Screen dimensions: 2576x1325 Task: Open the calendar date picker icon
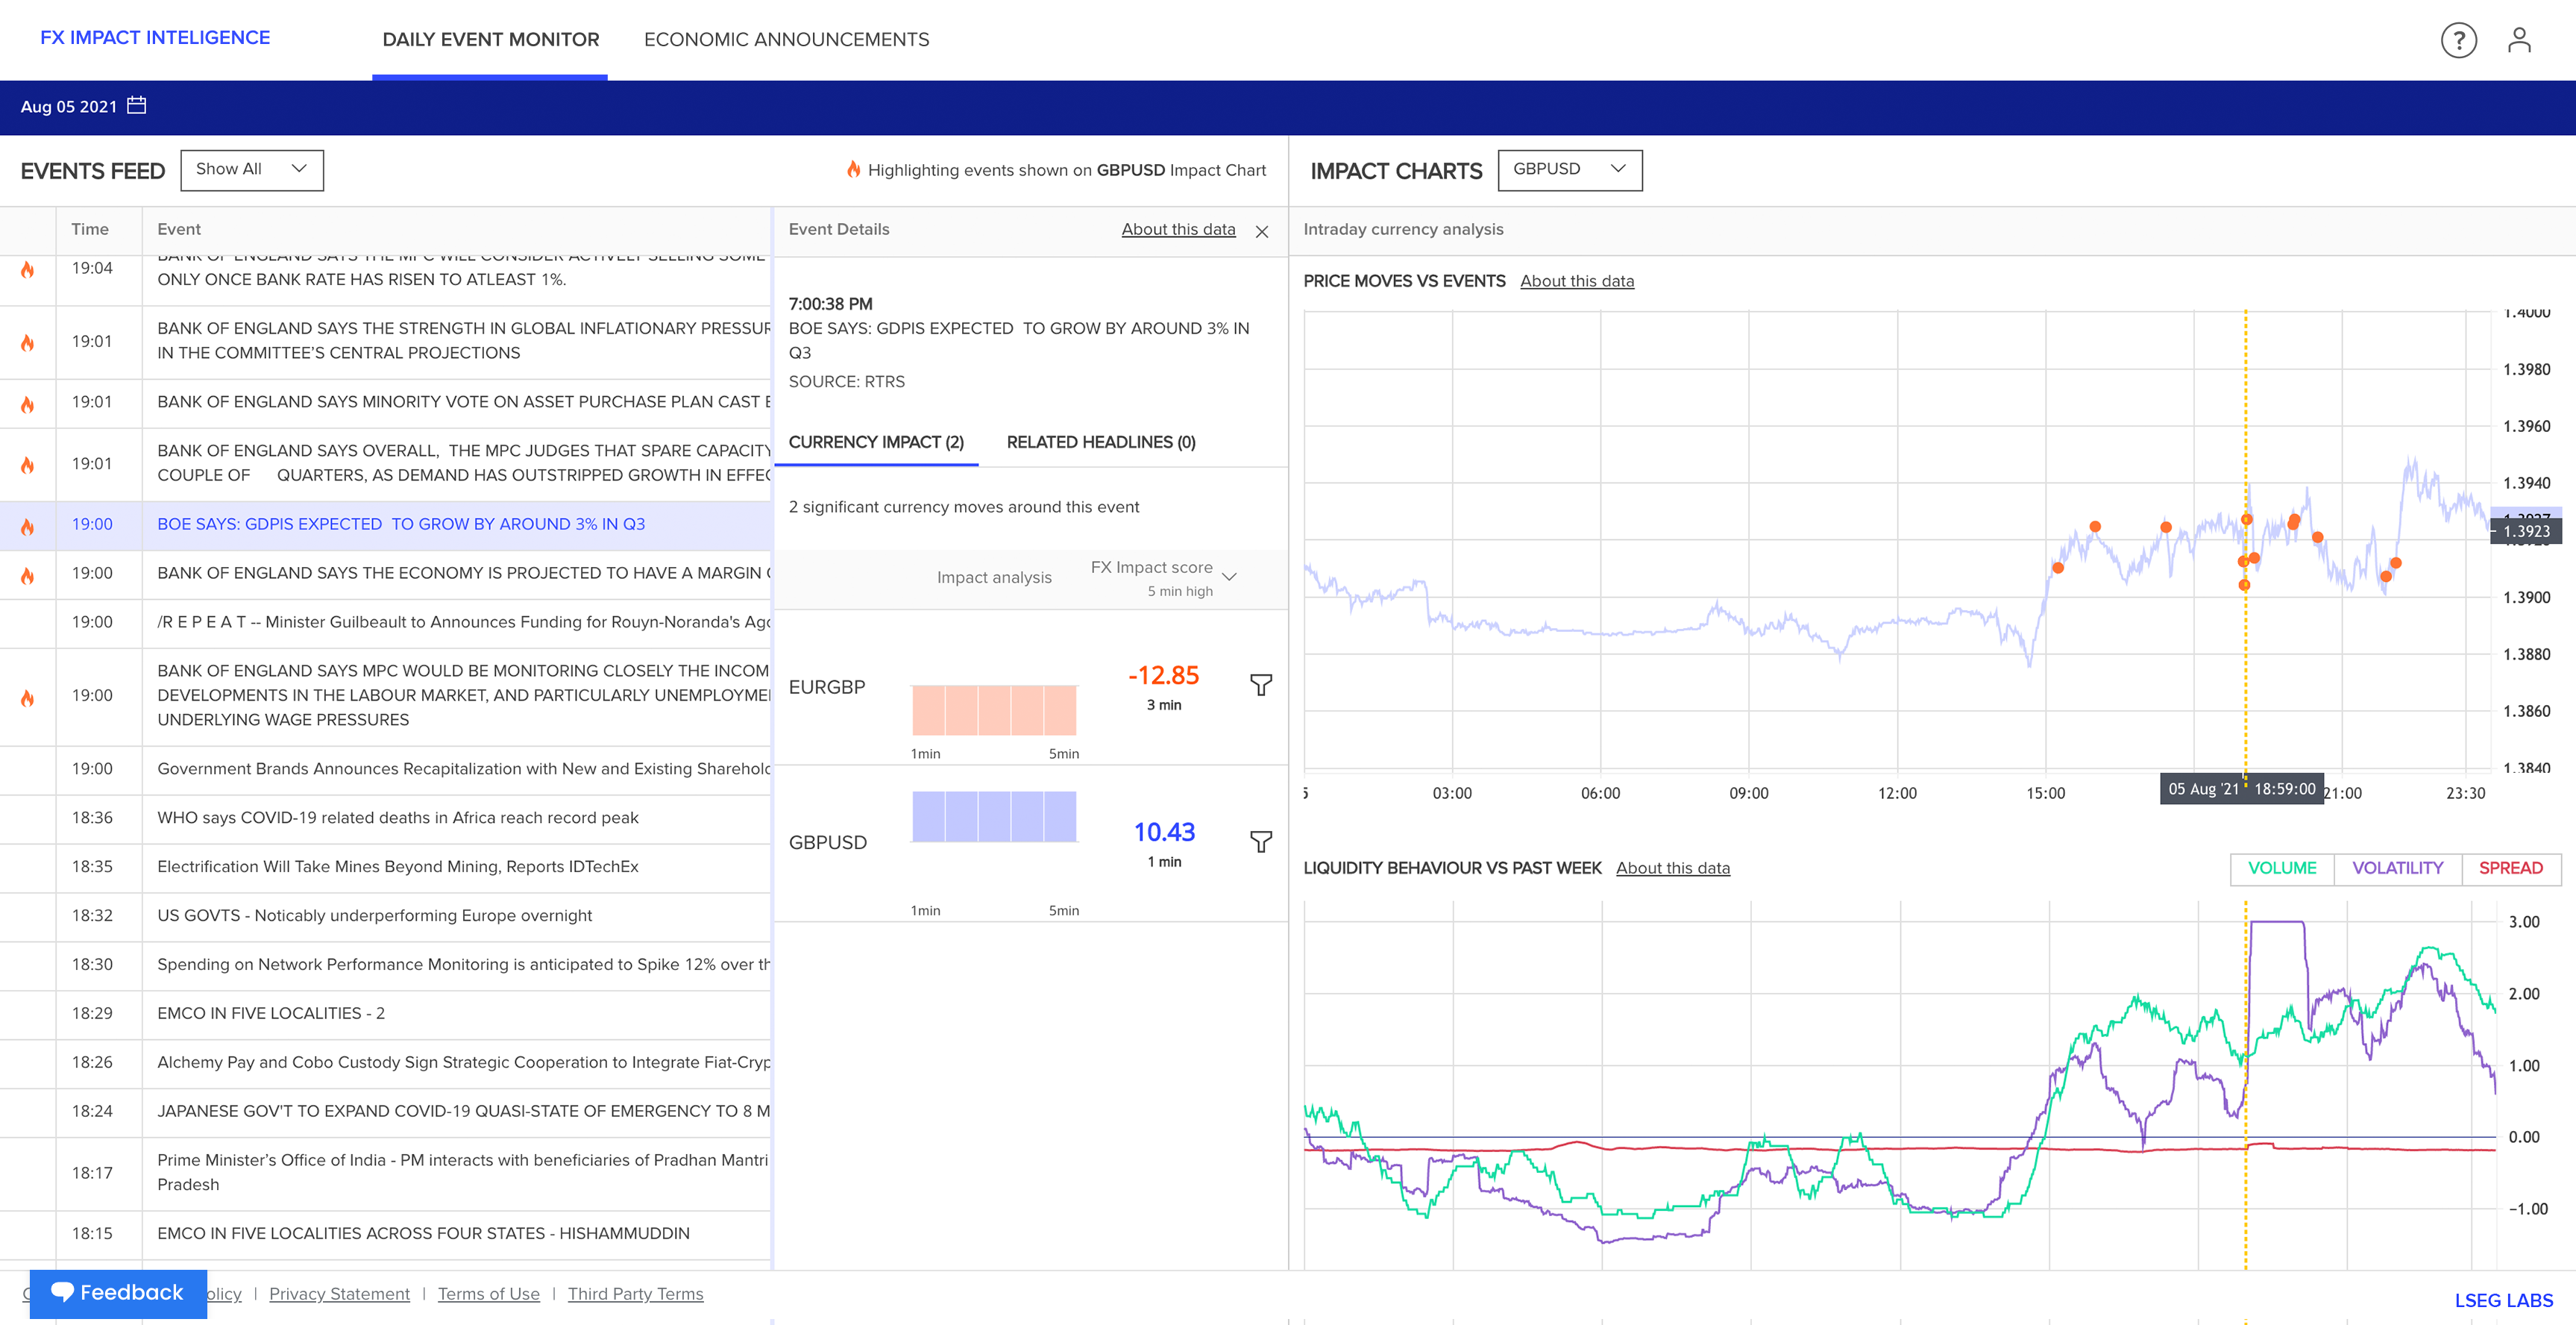coord(137,105)
